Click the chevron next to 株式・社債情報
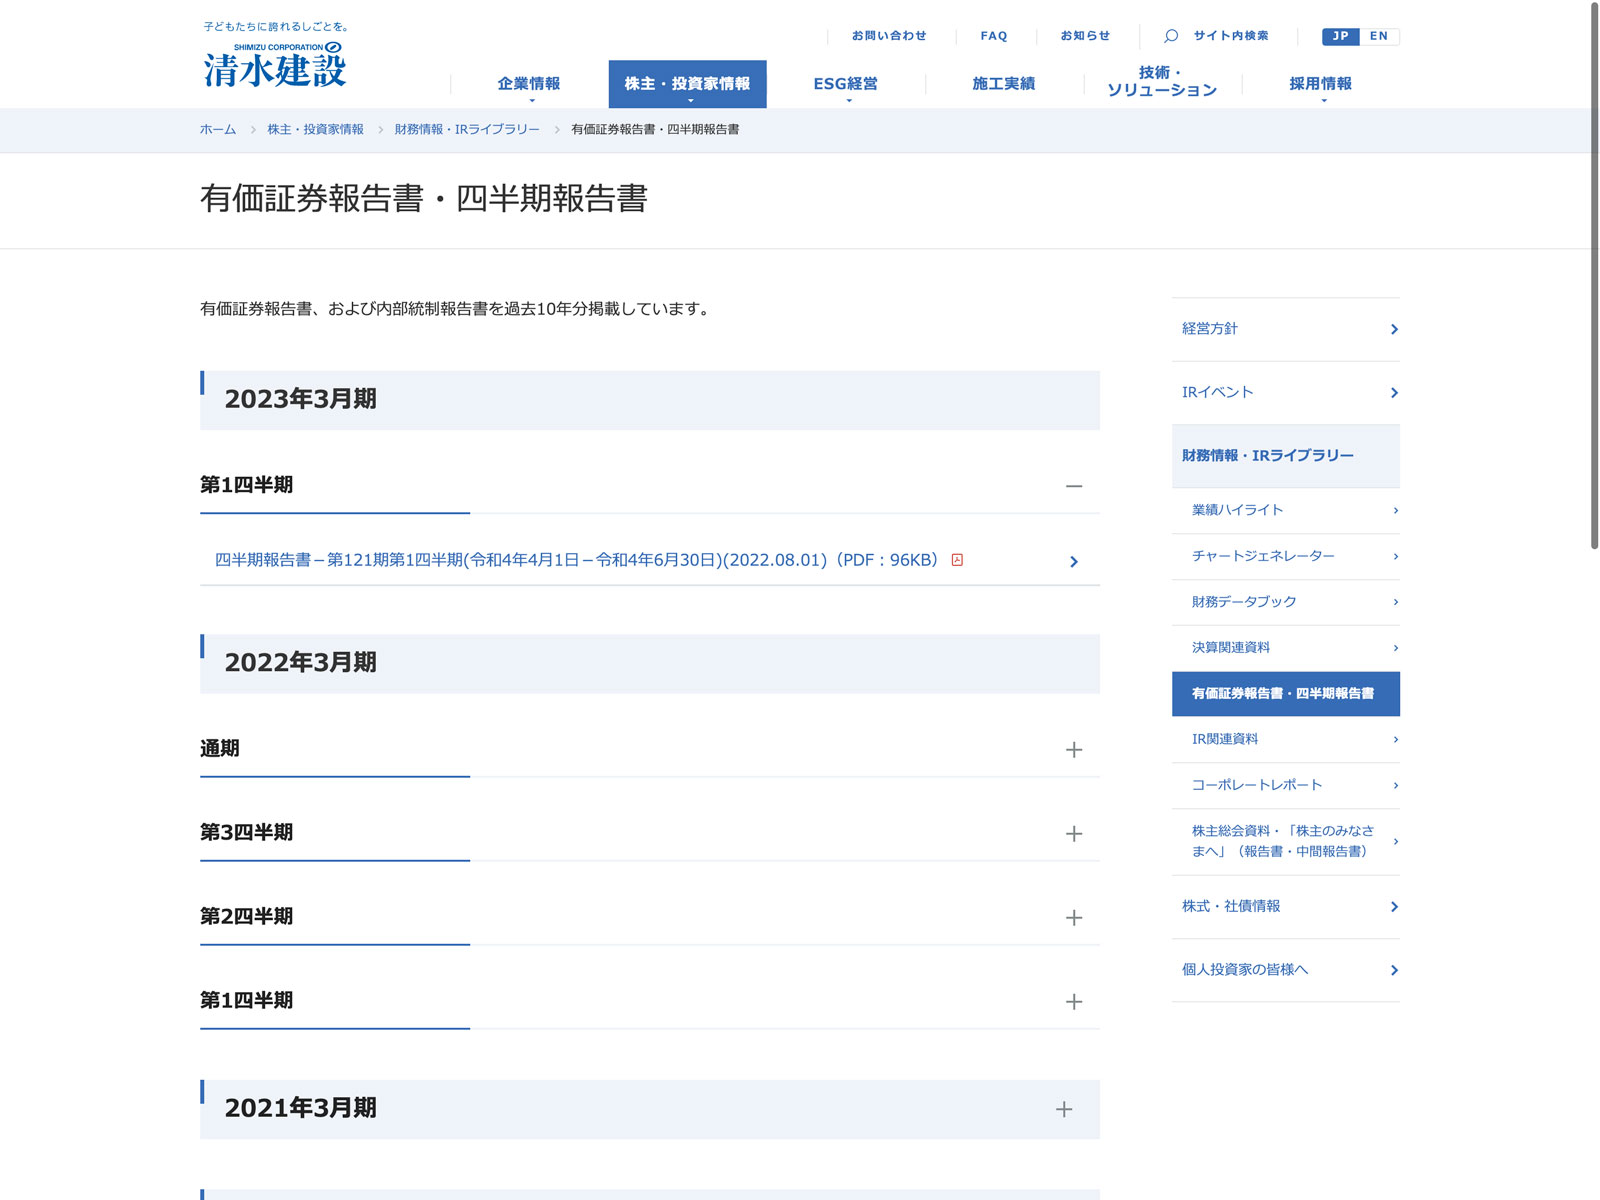The width and height of the screenshot is (1600, 1200). [x=1394, y=907]
